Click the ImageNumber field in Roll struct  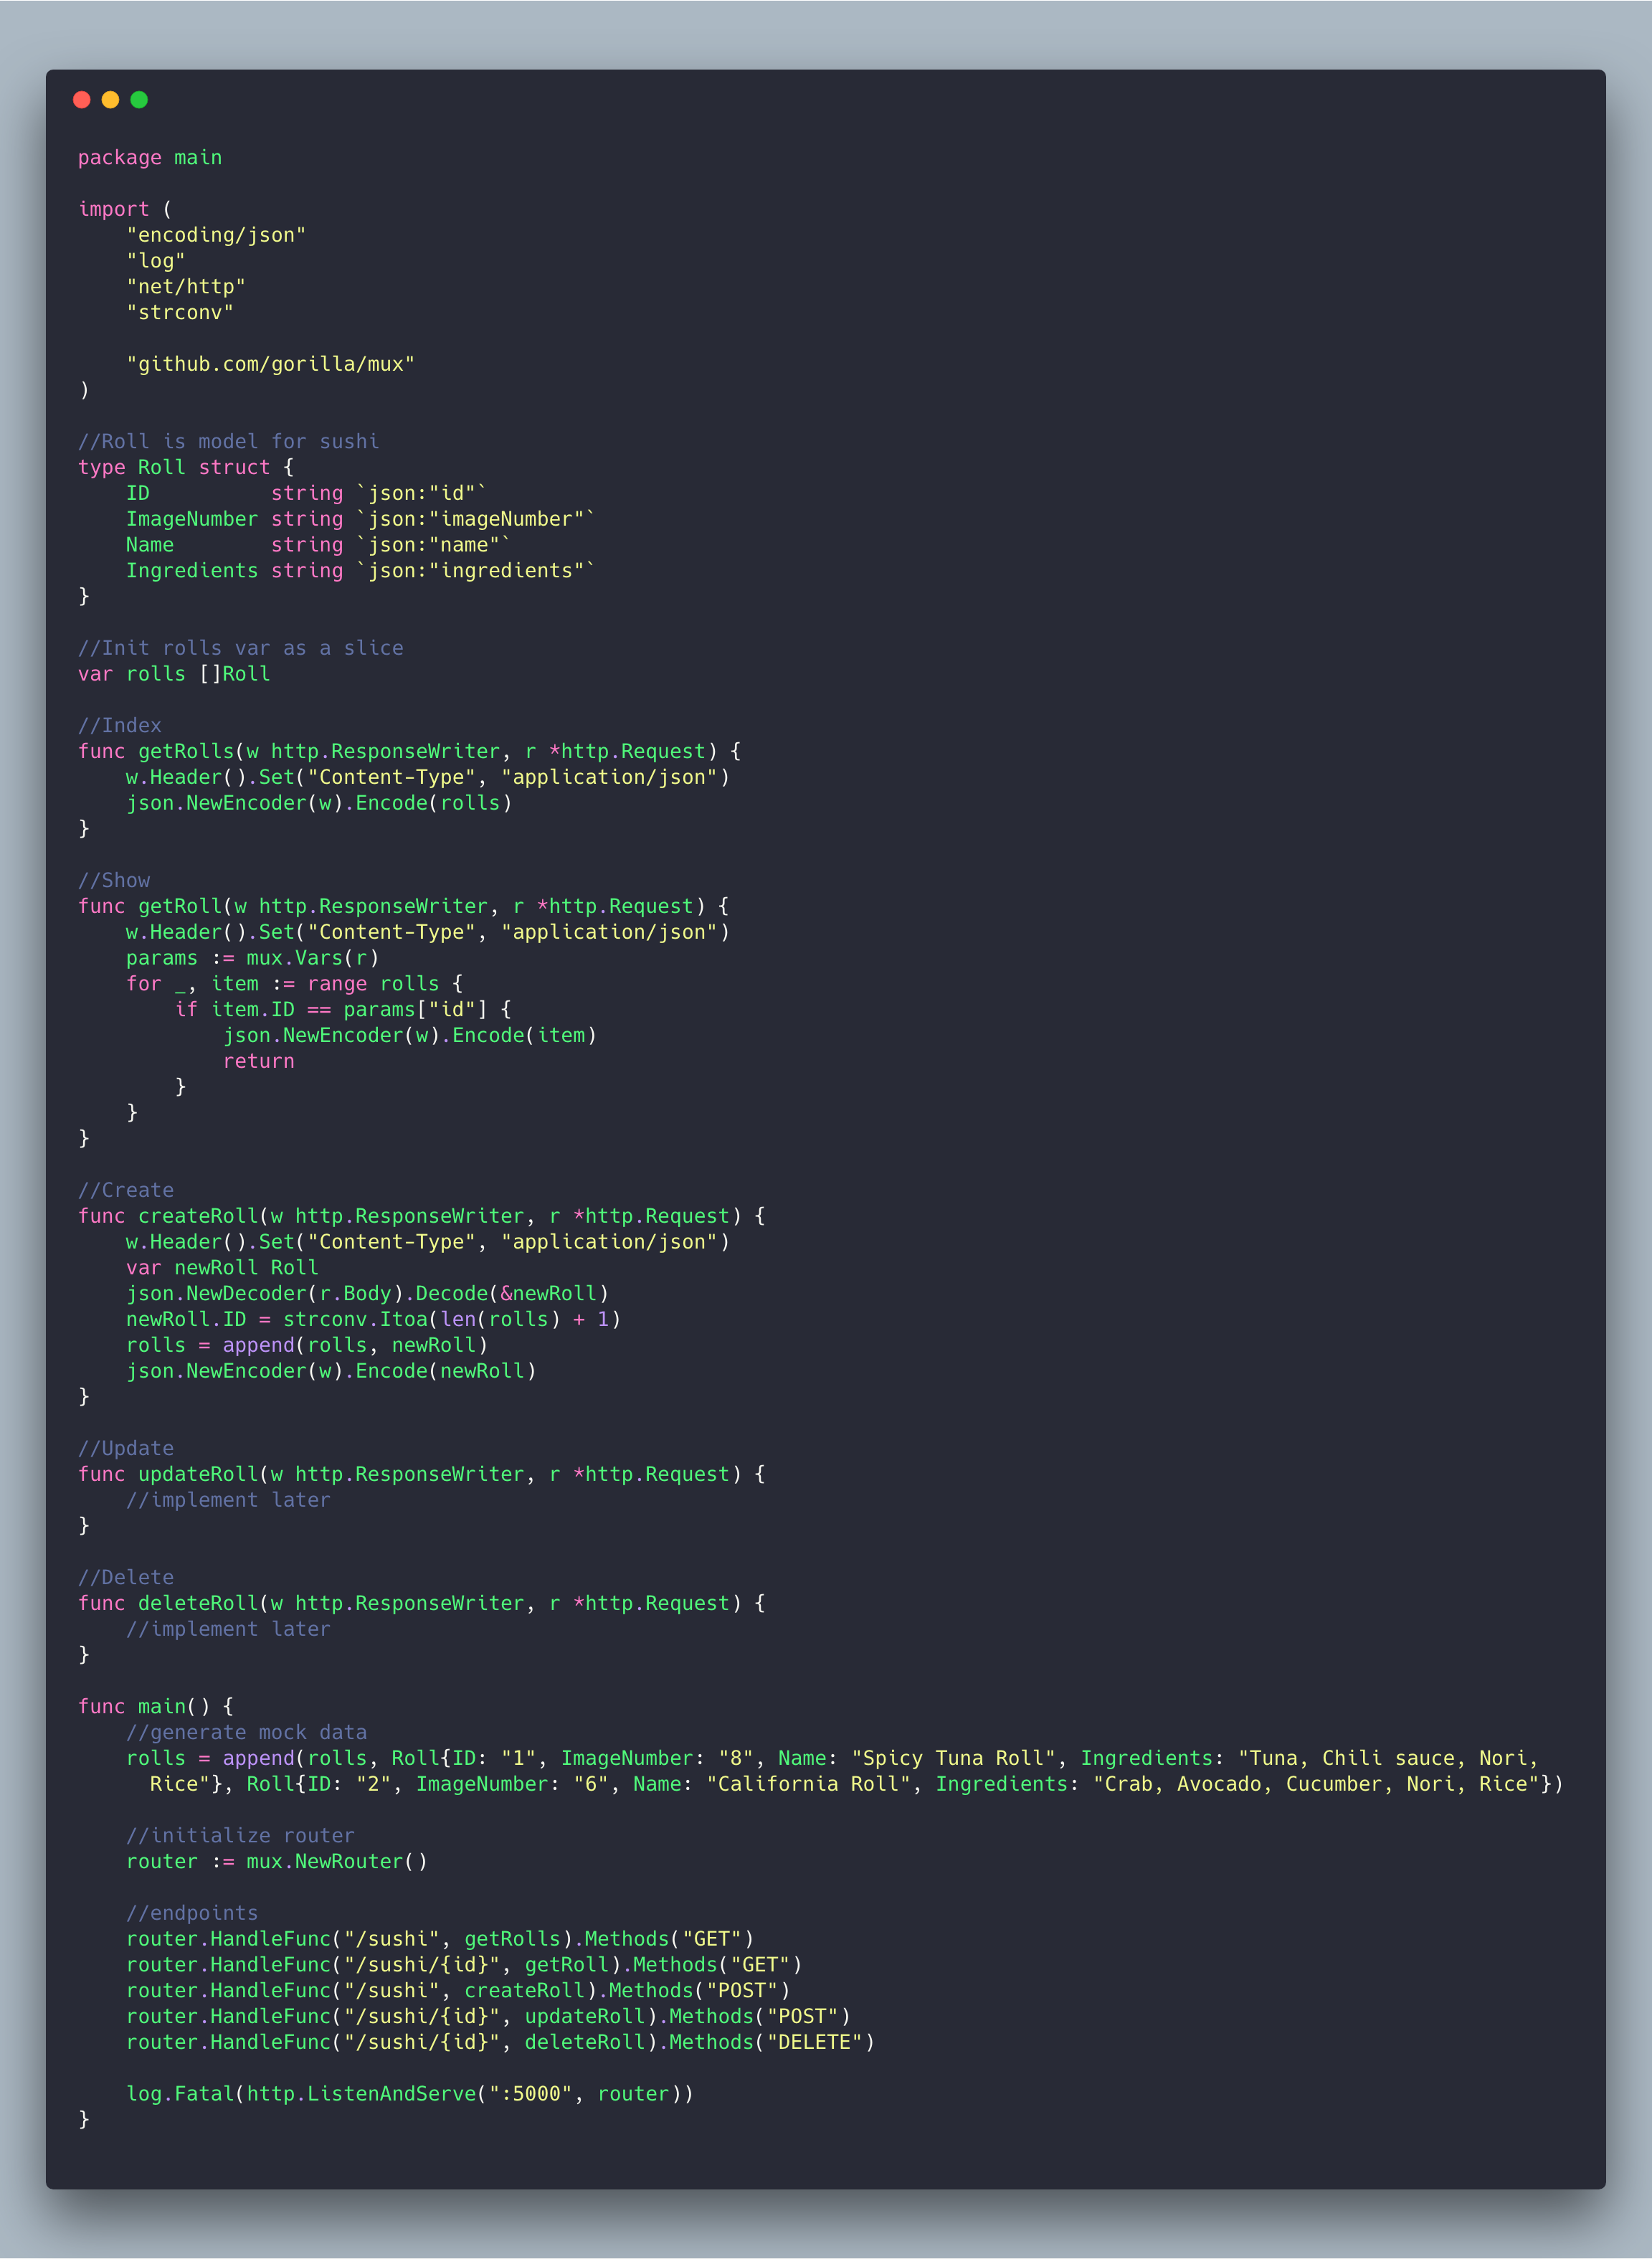coord(191,519)
